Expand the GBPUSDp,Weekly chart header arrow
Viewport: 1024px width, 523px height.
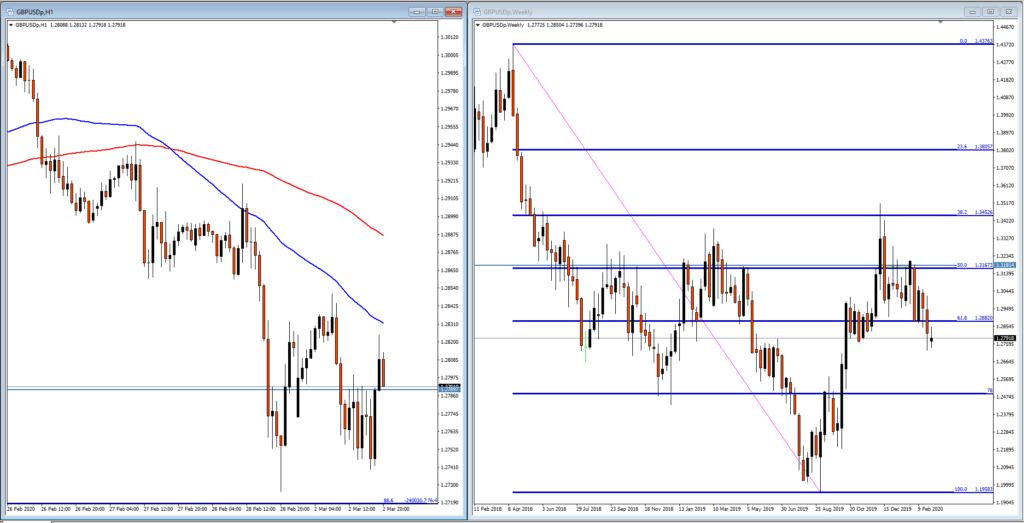tap(477, 25)
